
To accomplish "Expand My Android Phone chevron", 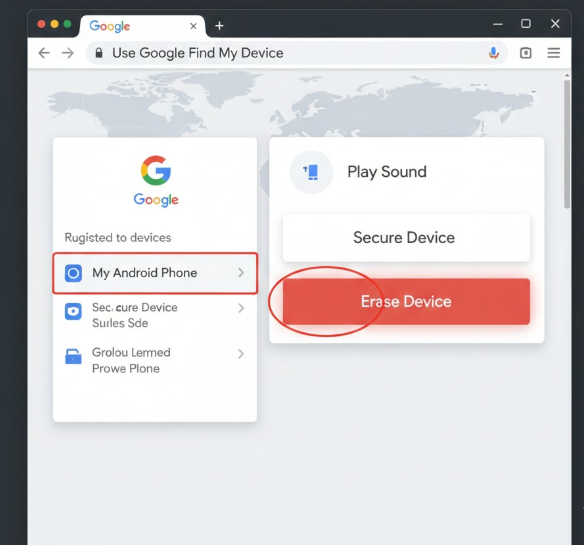I will coord(241,273).
